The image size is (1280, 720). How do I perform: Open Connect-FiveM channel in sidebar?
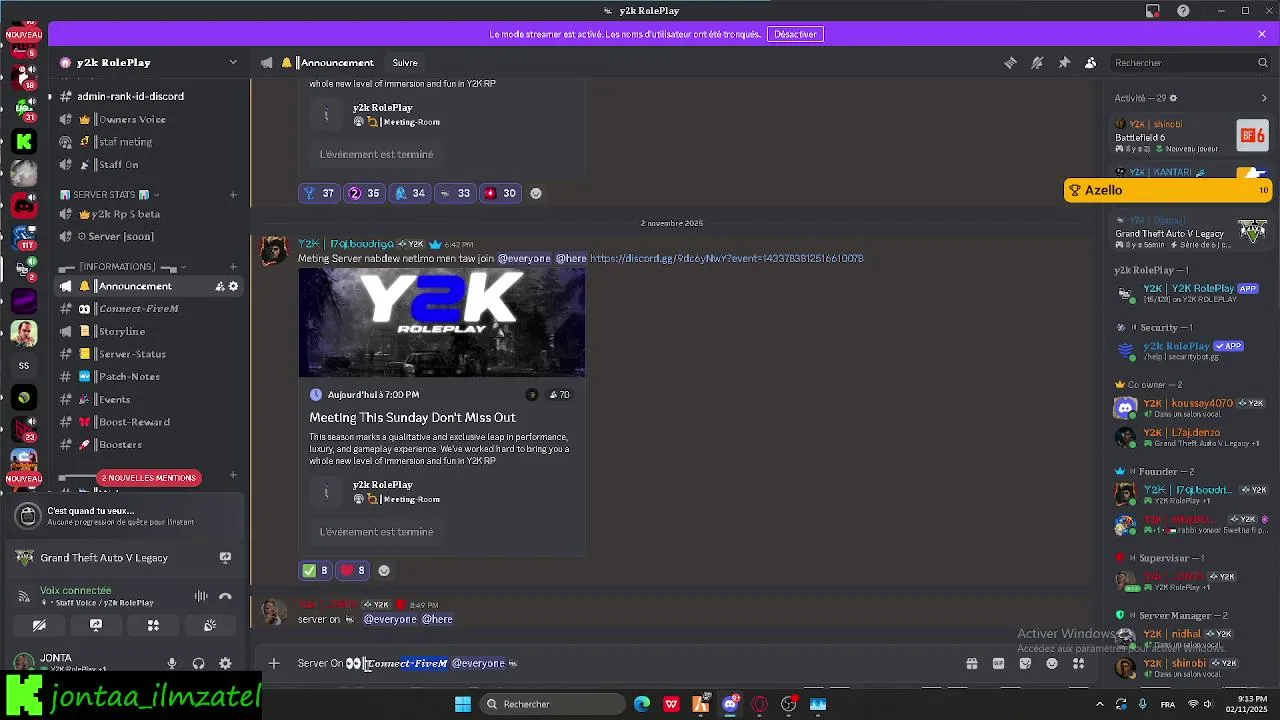tap(138, 309)
